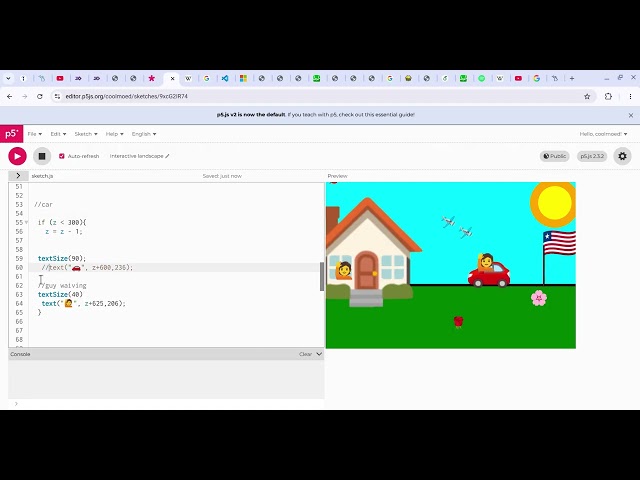Image resolution: width=640 pixels, height=480 pixels.
Task: Click the Console panel label
Action: click(x=20, y=354)
